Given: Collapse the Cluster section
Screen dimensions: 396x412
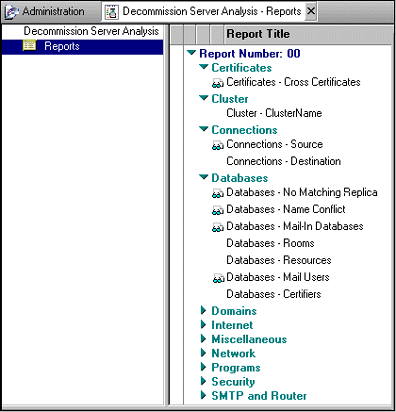Looking at the screenshot, I should click(x=204, y=98).
